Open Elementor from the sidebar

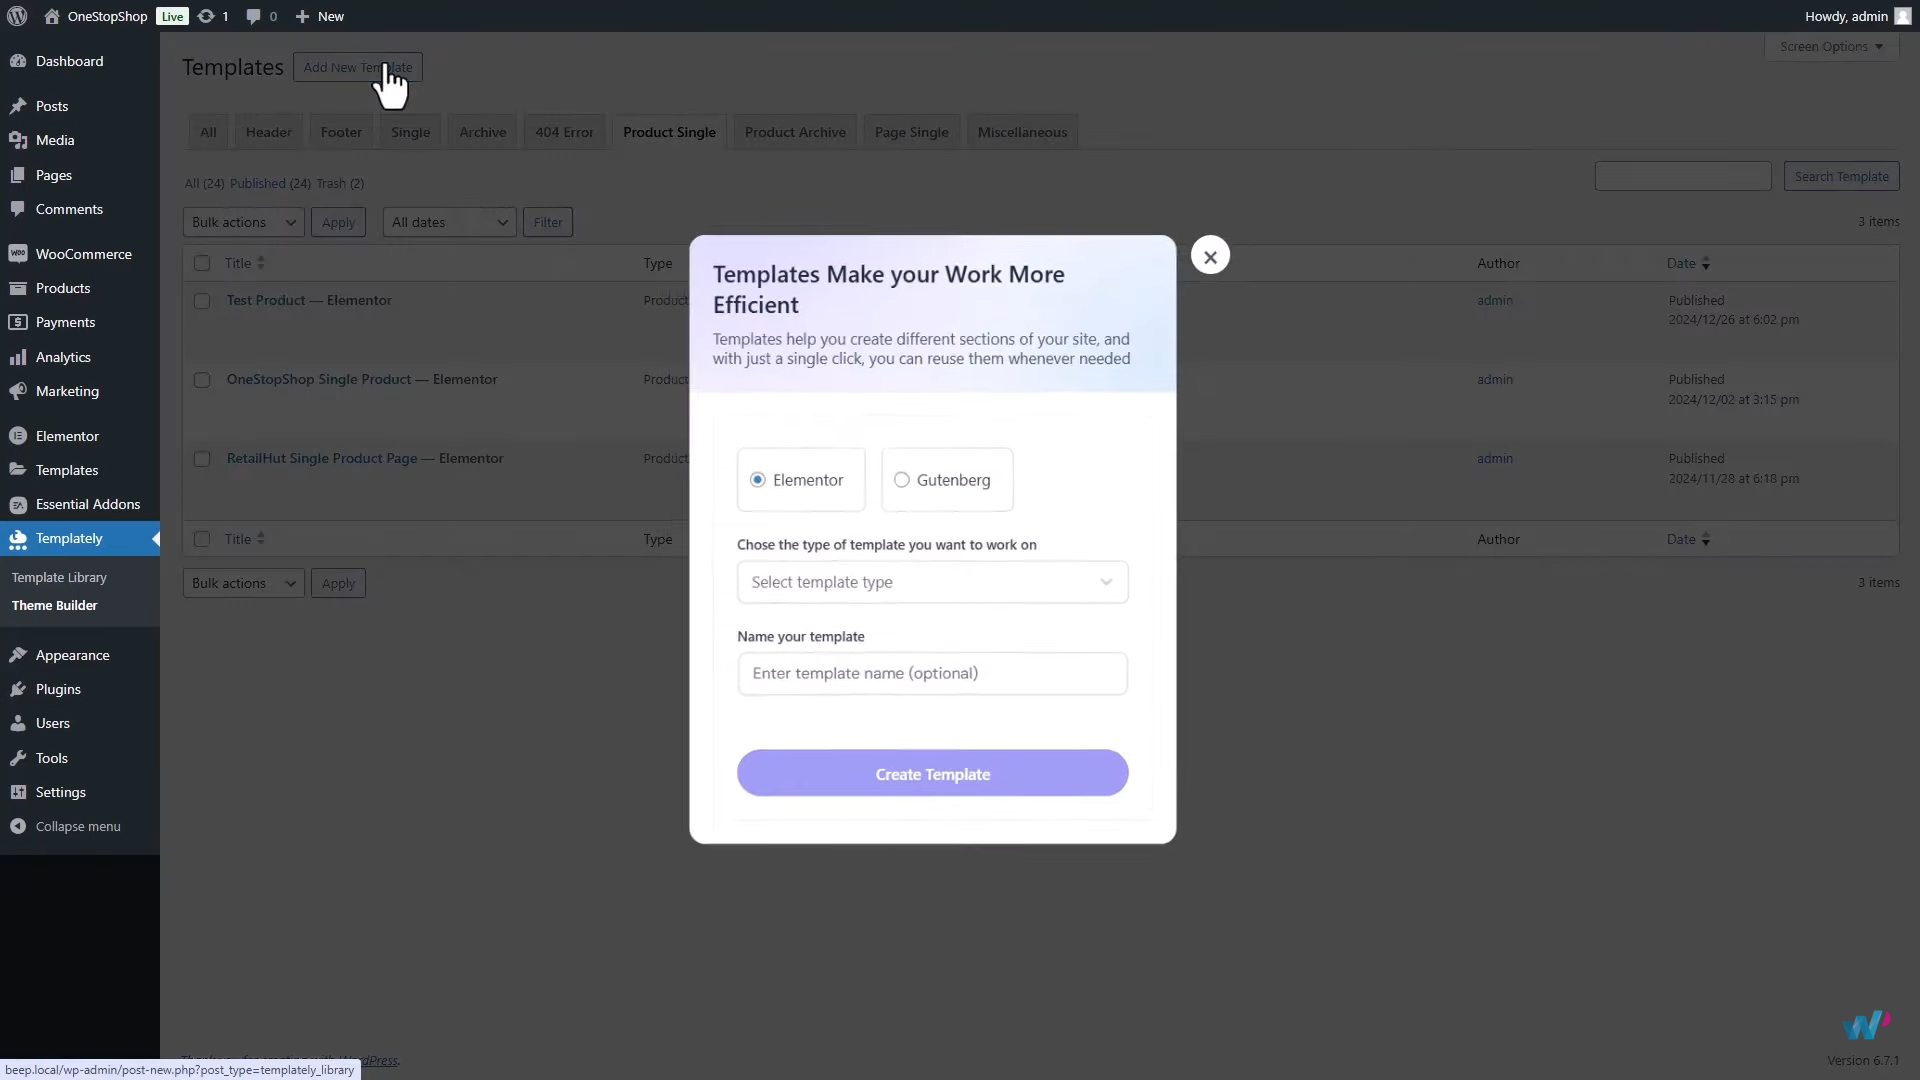(x=68, y=435)
